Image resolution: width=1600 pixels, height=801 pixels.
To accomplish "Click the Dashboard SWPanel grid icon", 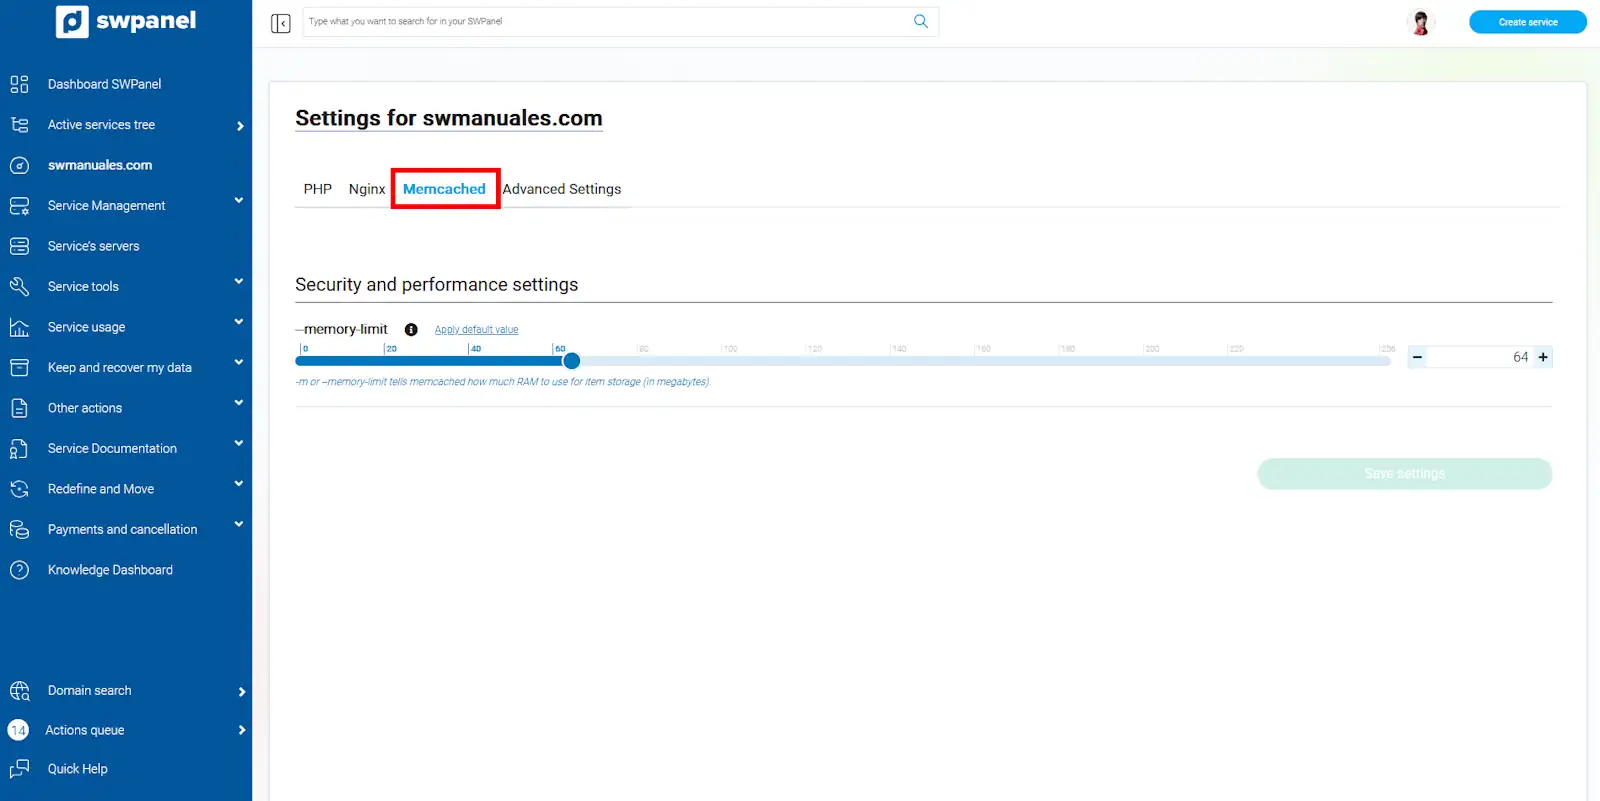I will click(x=19, y=84).
